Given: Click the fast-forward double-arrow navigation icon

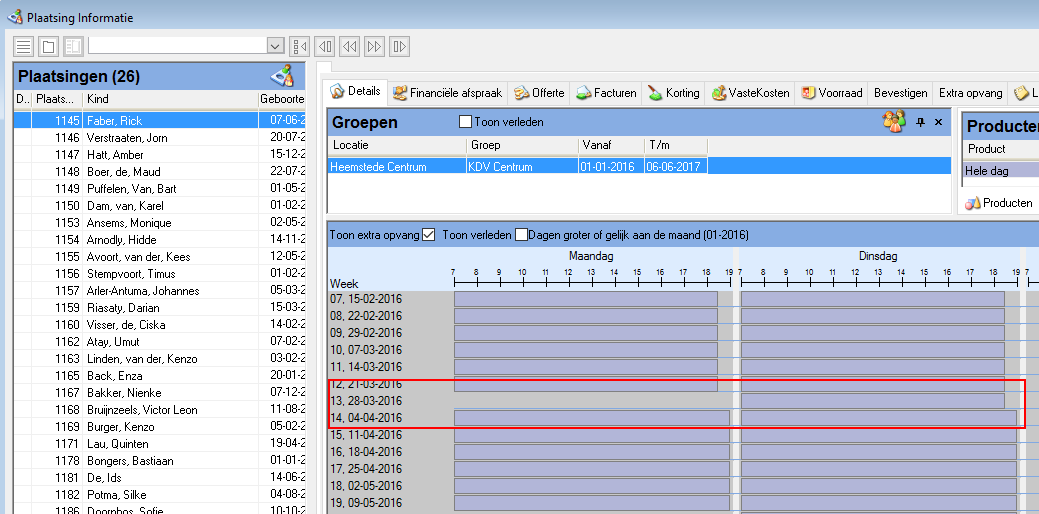Looking at the screenshot, I should (x=374, y=46).
